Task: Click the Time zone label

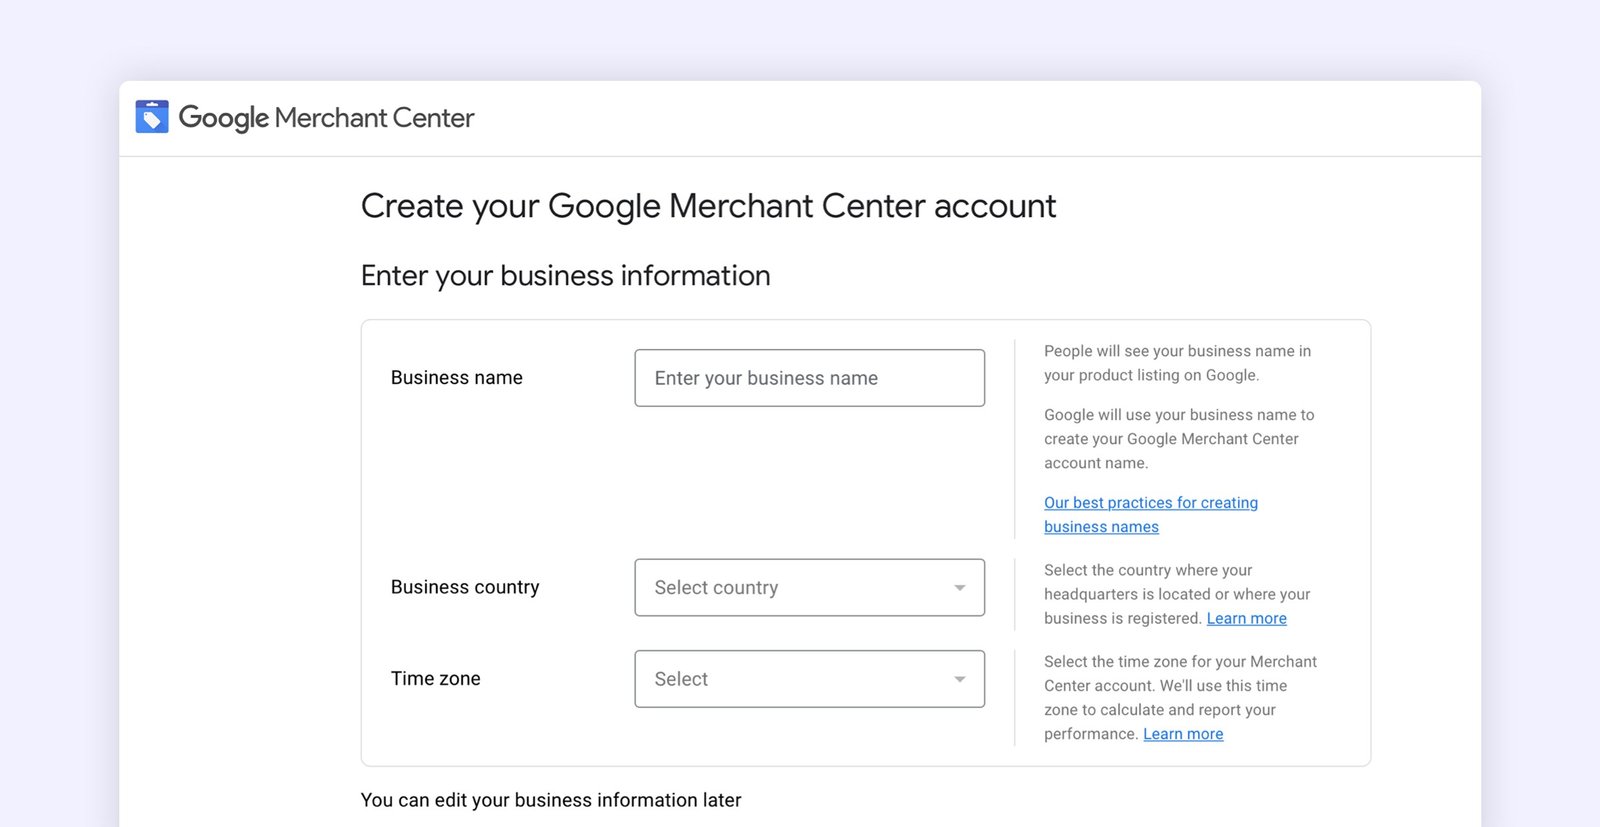Action: 436,679
